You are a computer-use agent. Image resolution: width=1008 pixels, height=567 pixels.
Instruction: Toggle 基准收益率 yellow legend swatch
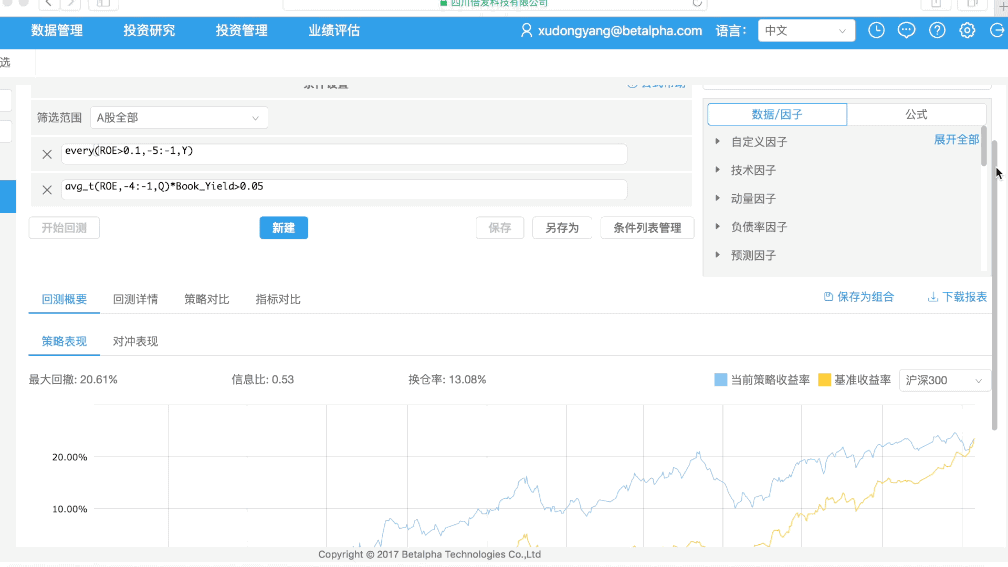coord(824,380)
